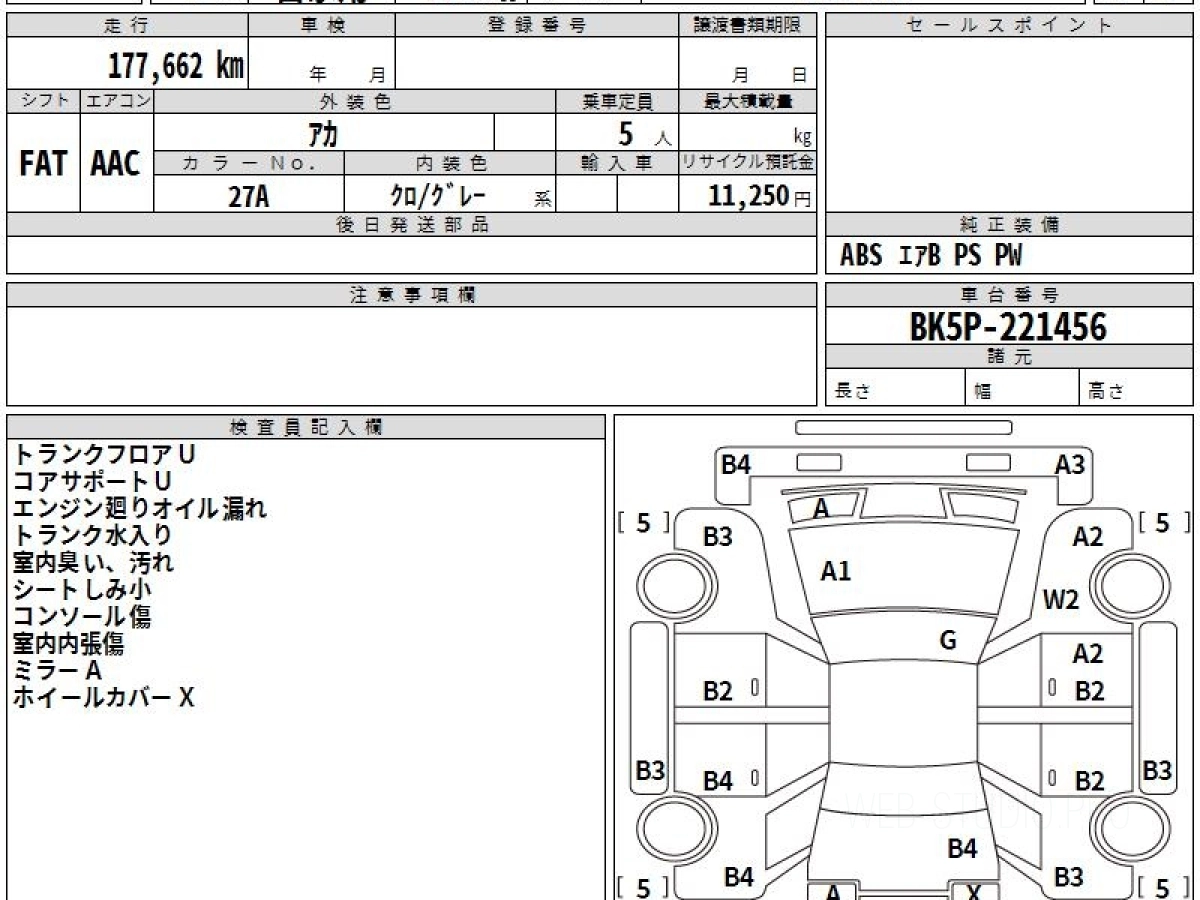Click the 譲渡書類期限 header
The height and width of the screenshot is (900, 1200).
(748, 26)
